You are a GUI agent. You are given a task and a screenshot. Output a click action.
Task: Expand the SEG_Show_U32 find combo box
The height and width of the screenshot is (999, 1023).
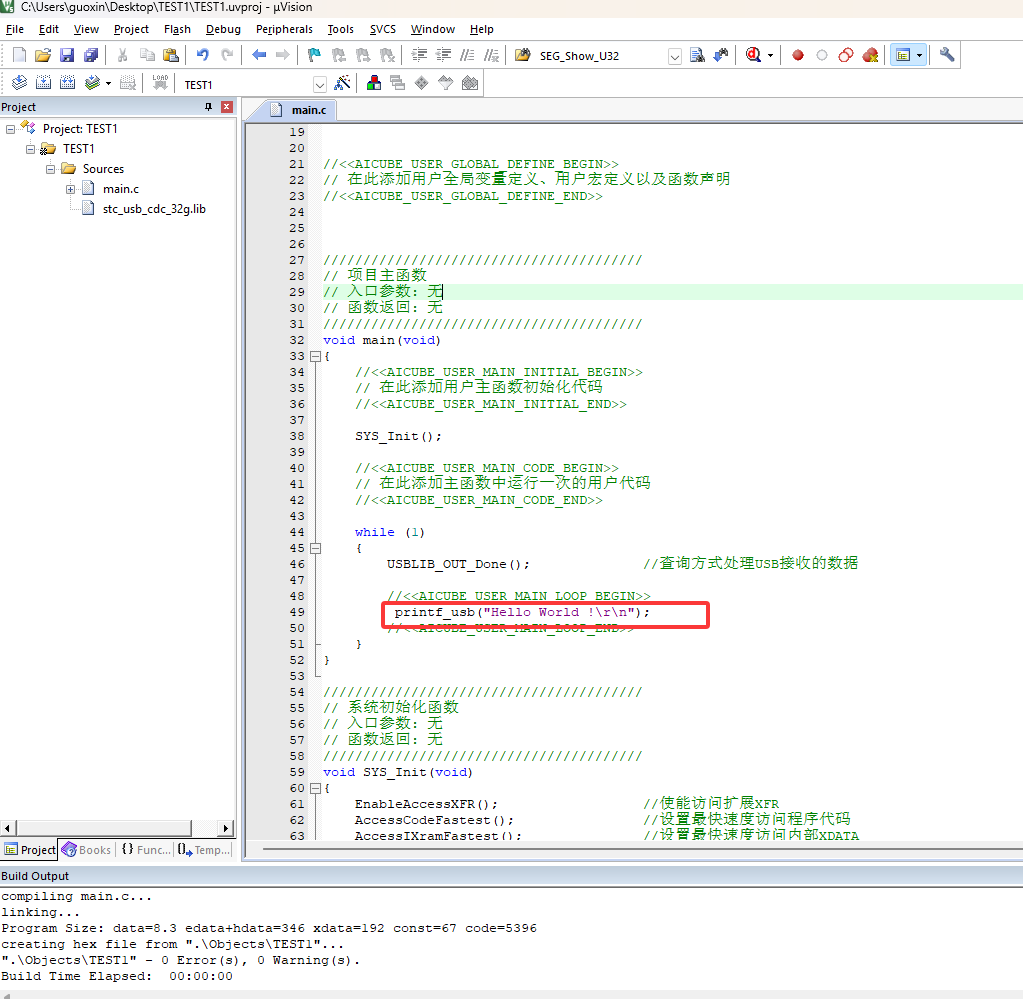[675, 57]
